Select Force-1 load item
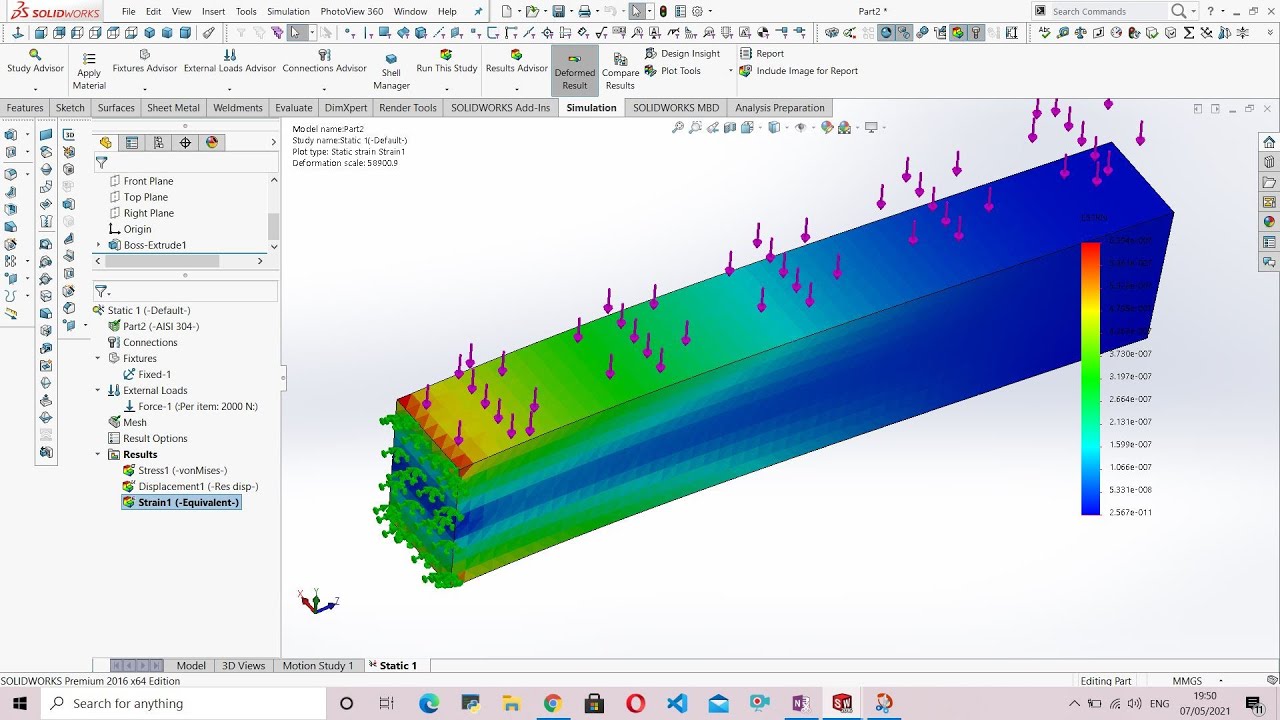The image size is (1280, 720). pos(190,406)
